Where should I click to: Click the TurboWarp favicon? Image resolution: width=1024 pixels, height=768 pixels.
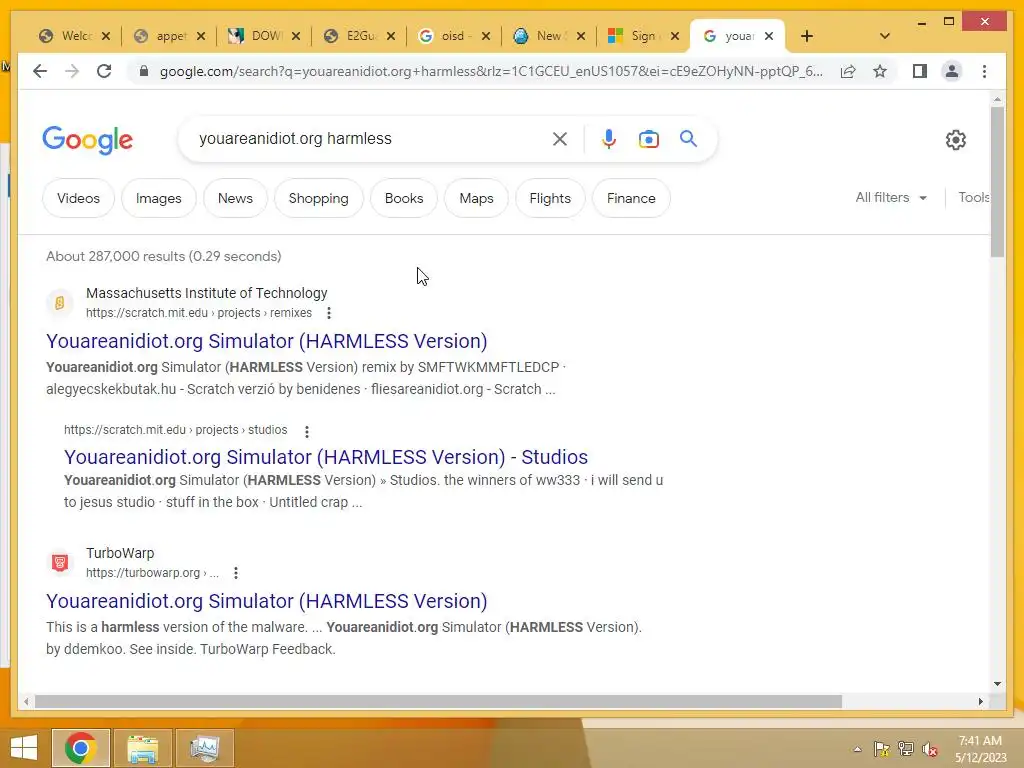click(x=59, y=562)
